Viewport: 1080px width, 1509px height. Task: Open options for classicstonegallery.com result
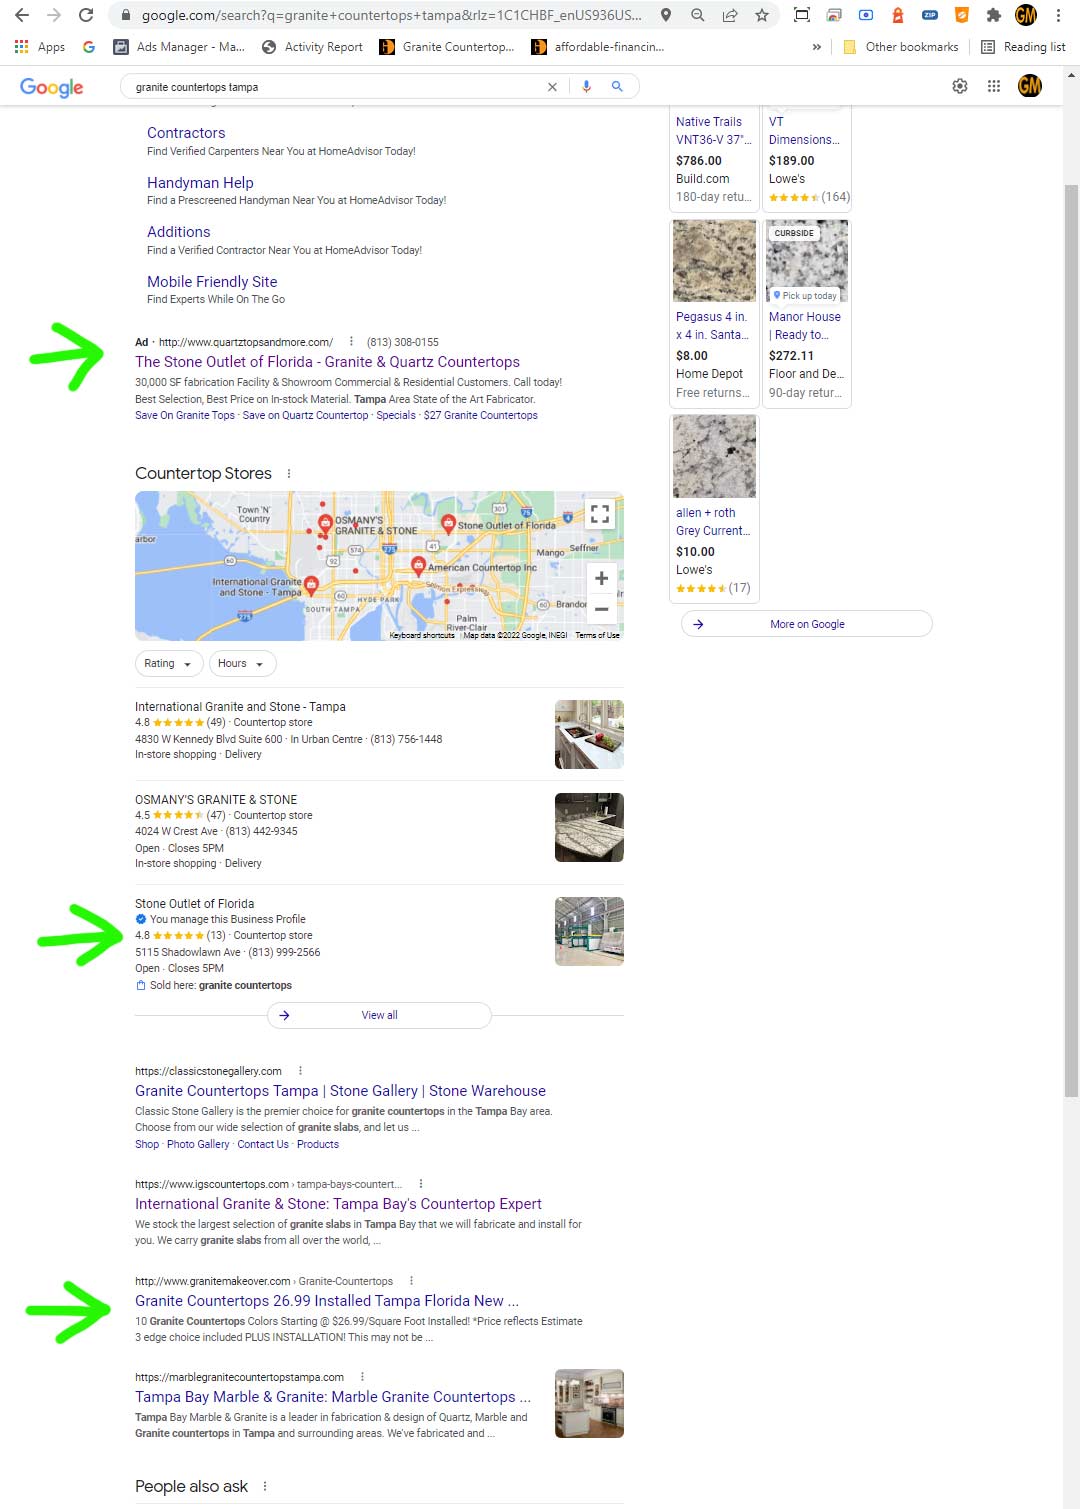[x=300, y=1071]
